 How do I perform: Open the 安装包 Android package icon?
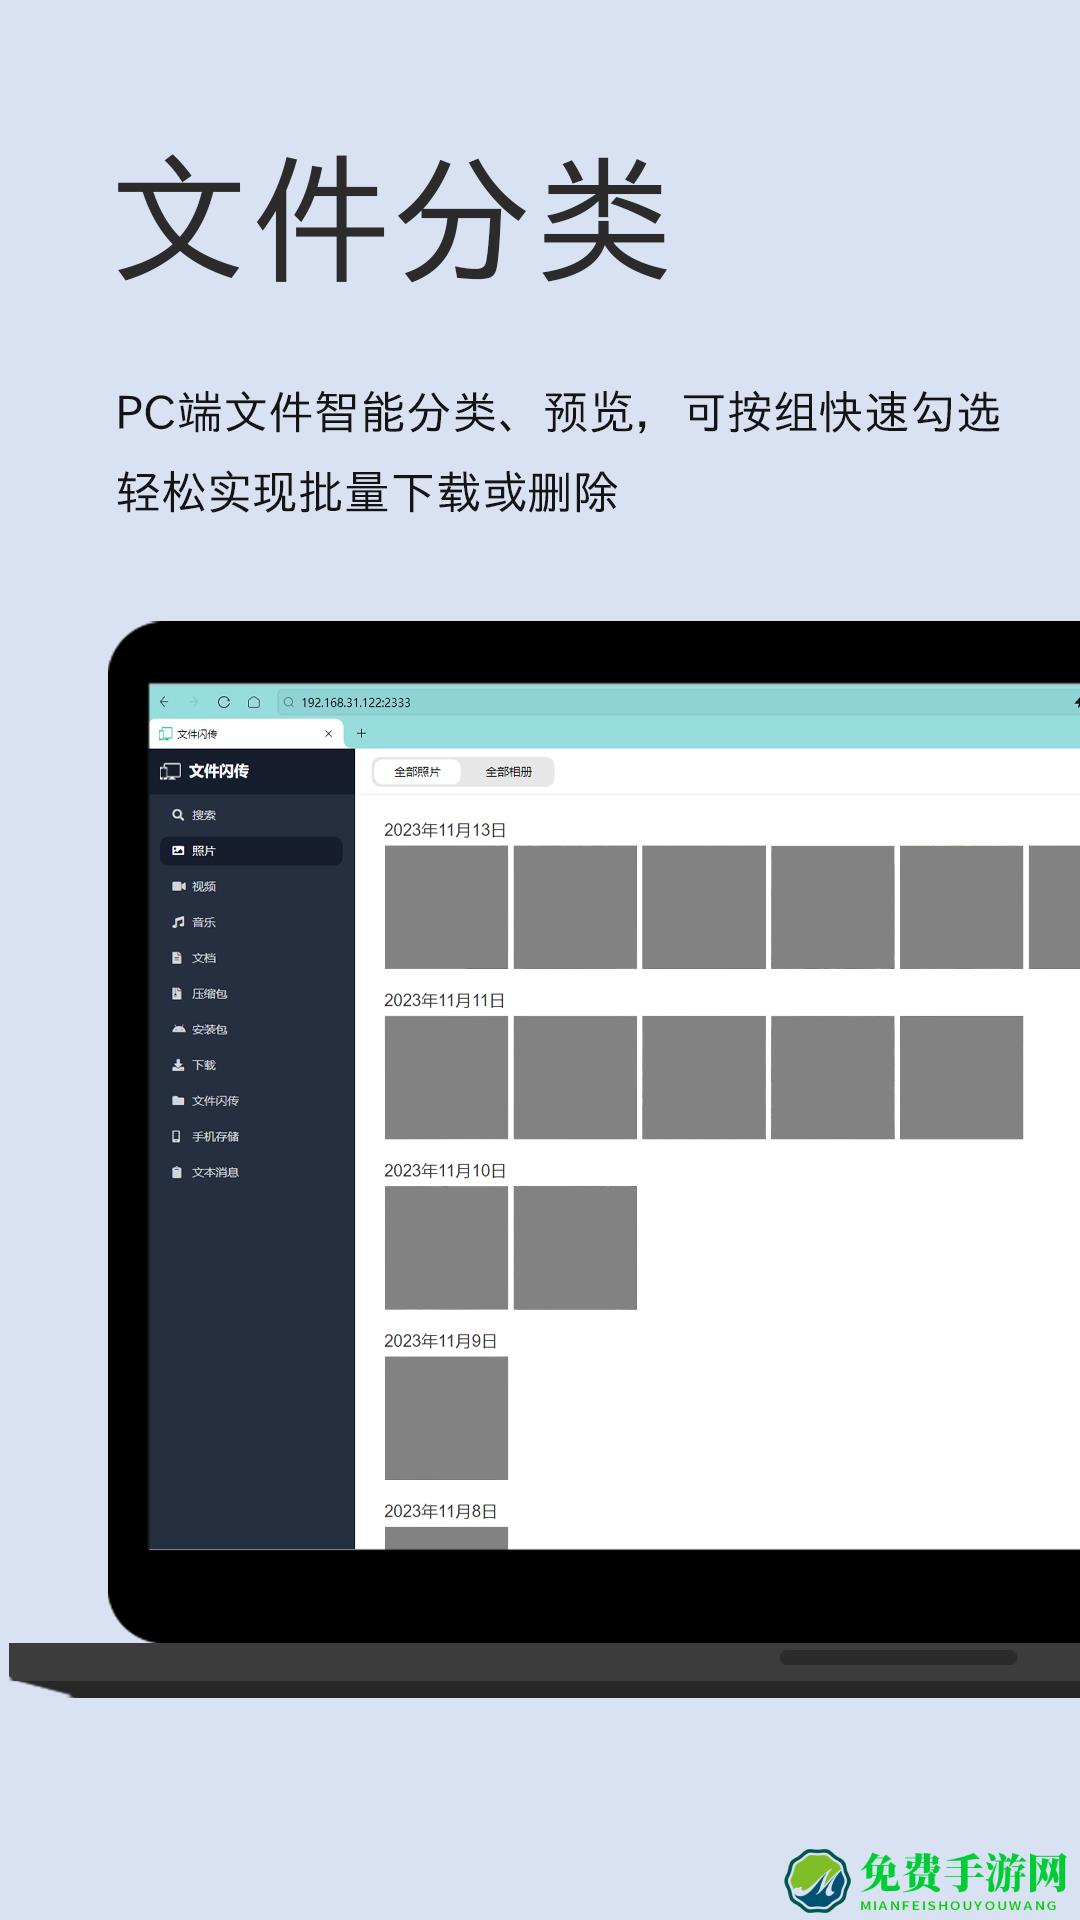(x=178, y=1029)
